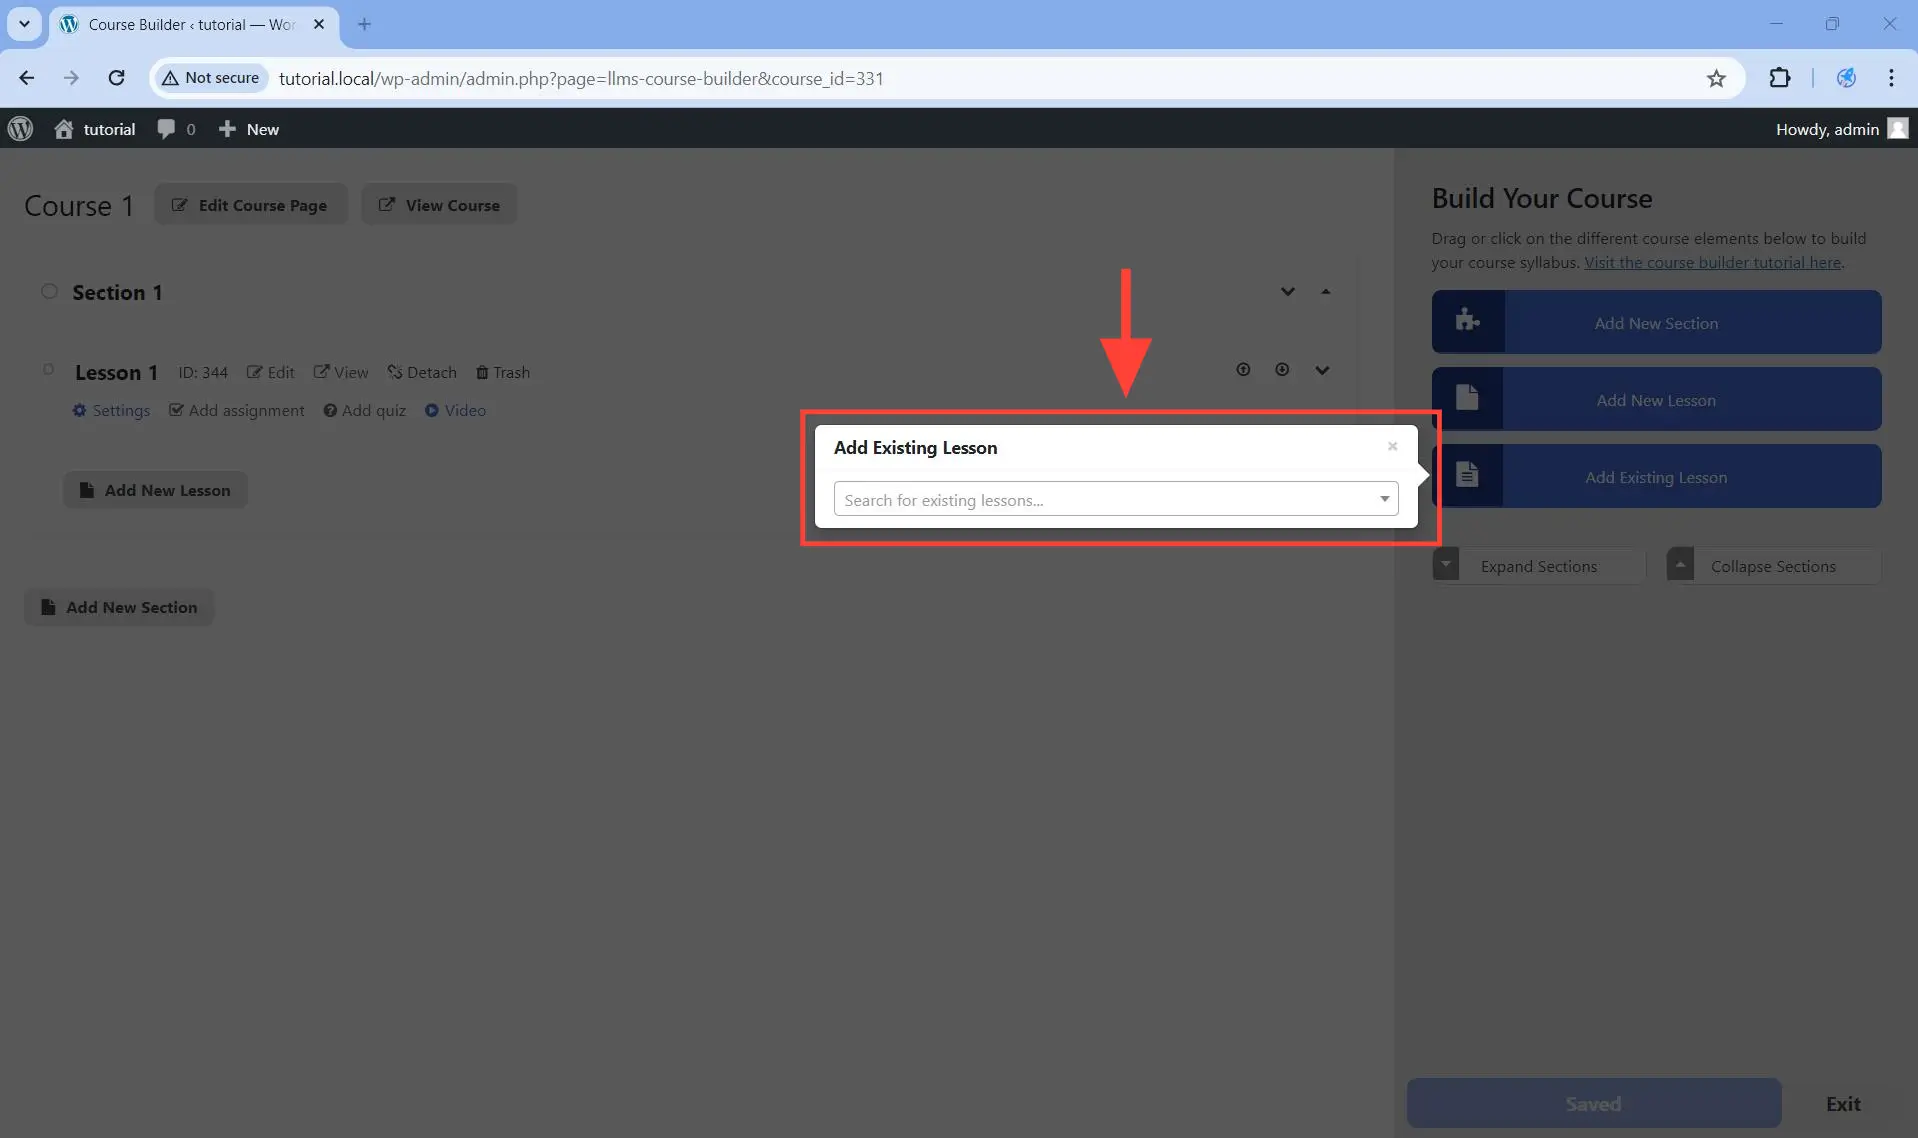
Task: Move Section 1 down with the chevron
Action: (x=1288, y=292)
